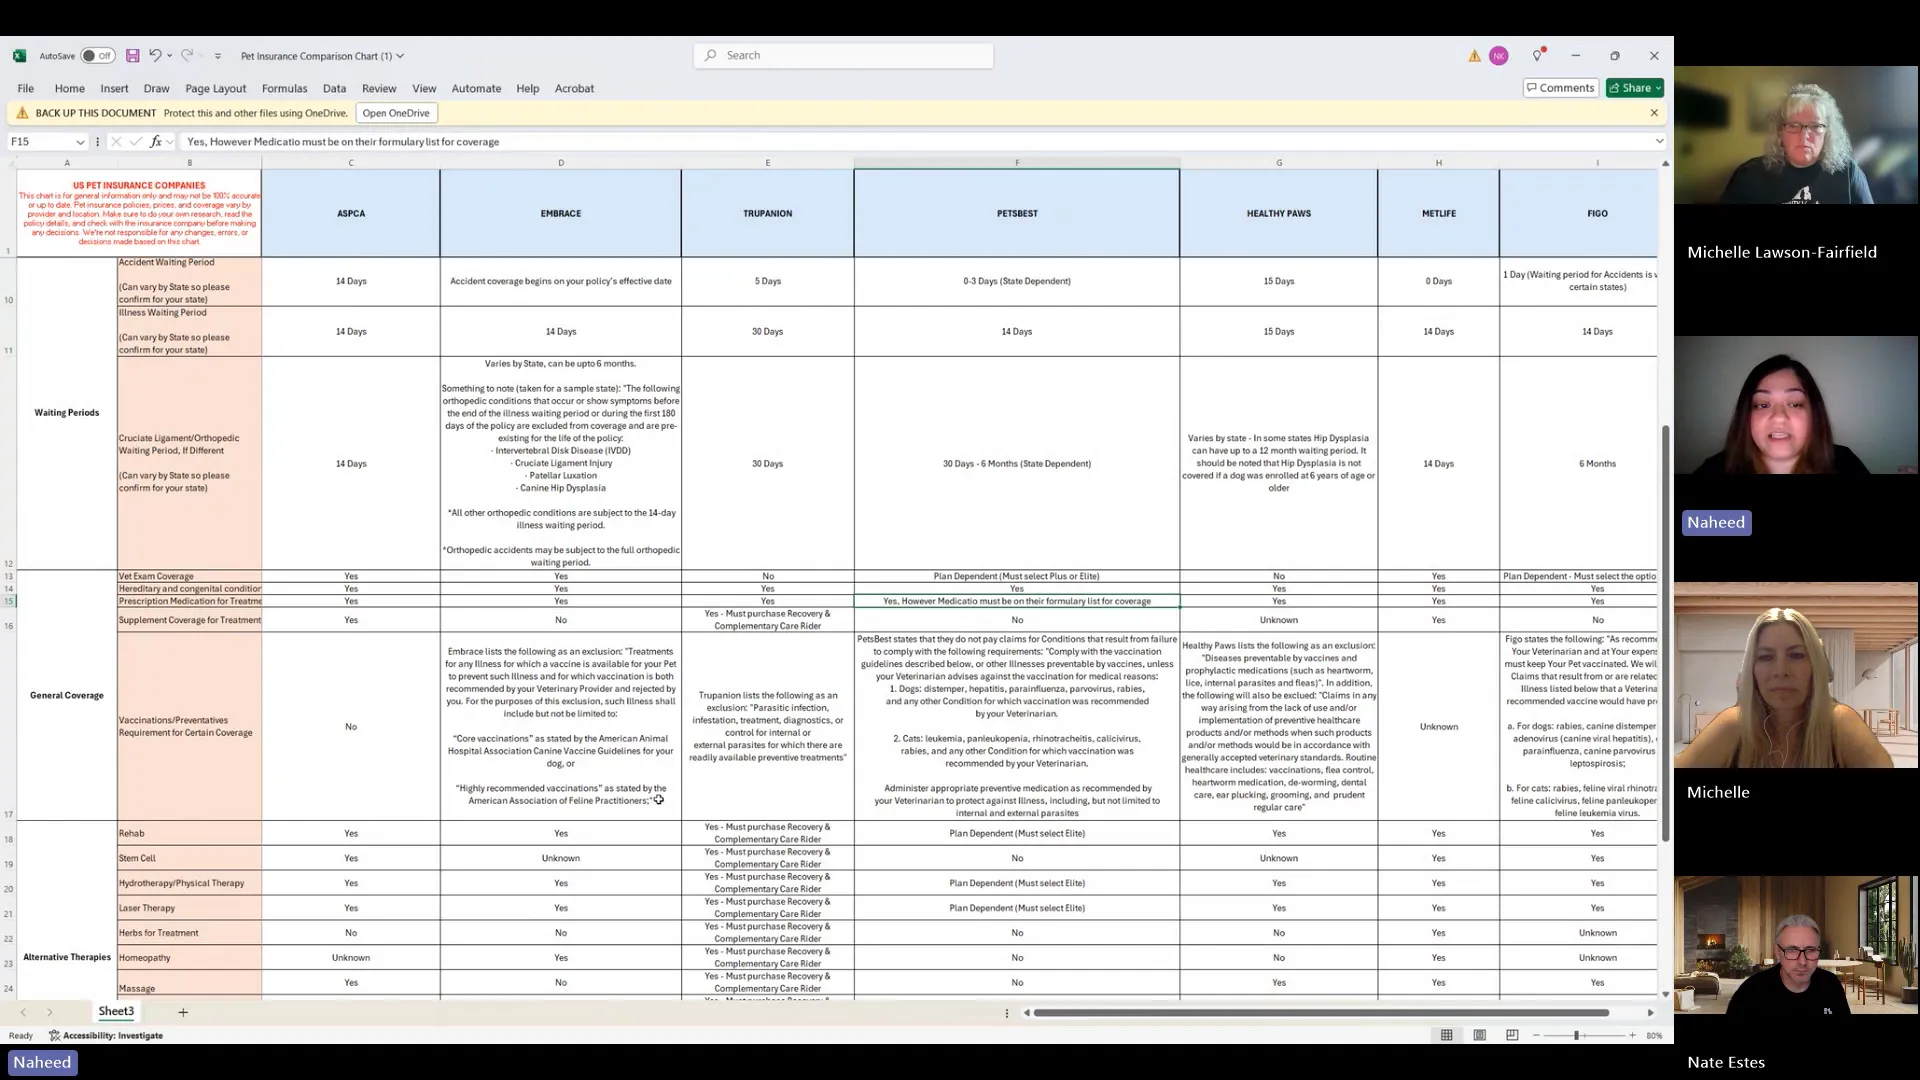This screenshot has width=1920, height=1080.
Task: Click the Open OneDrive button
Action: point(396,113)
